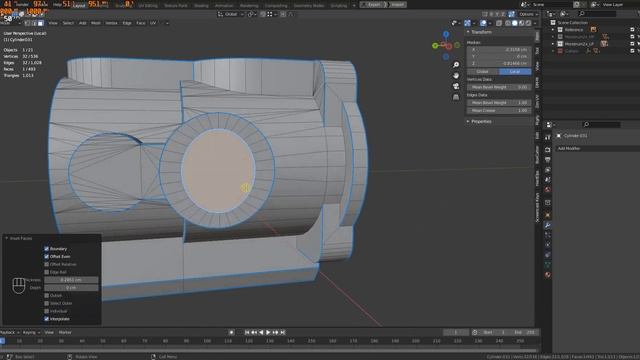
Task: Collapse the Inset Faces operator panel
Action: 7,238
